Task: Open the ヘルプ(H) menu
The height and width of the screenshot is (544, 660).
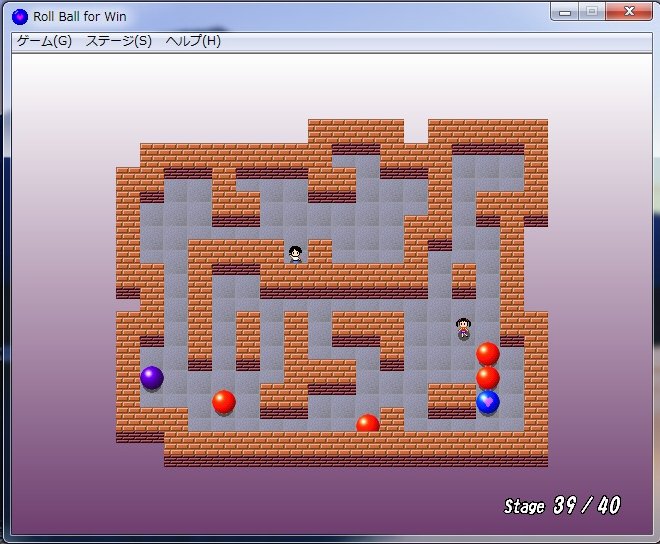Action: pyautogui.click(x=193, y=41)
